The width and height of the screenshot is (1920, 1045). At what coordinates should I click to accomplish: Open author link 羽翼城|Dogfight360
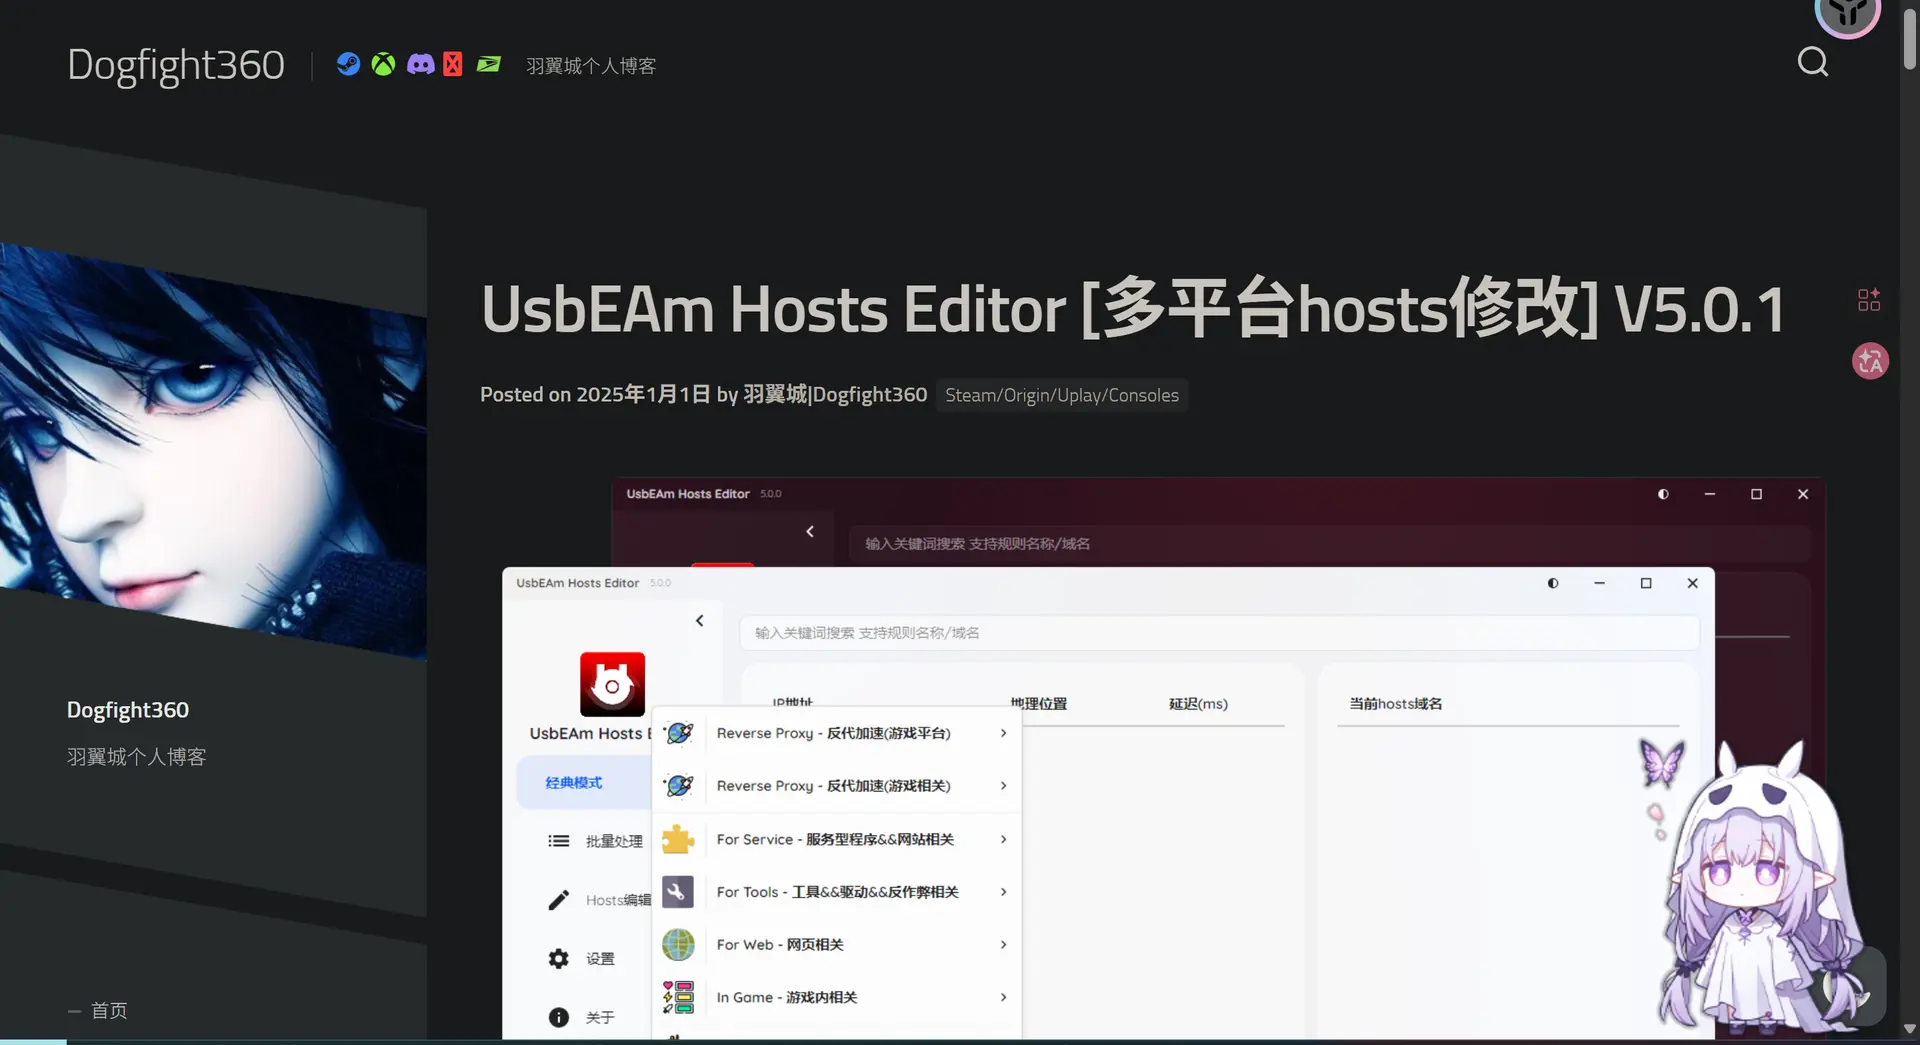pyautogui.click(x=835, y=395)
